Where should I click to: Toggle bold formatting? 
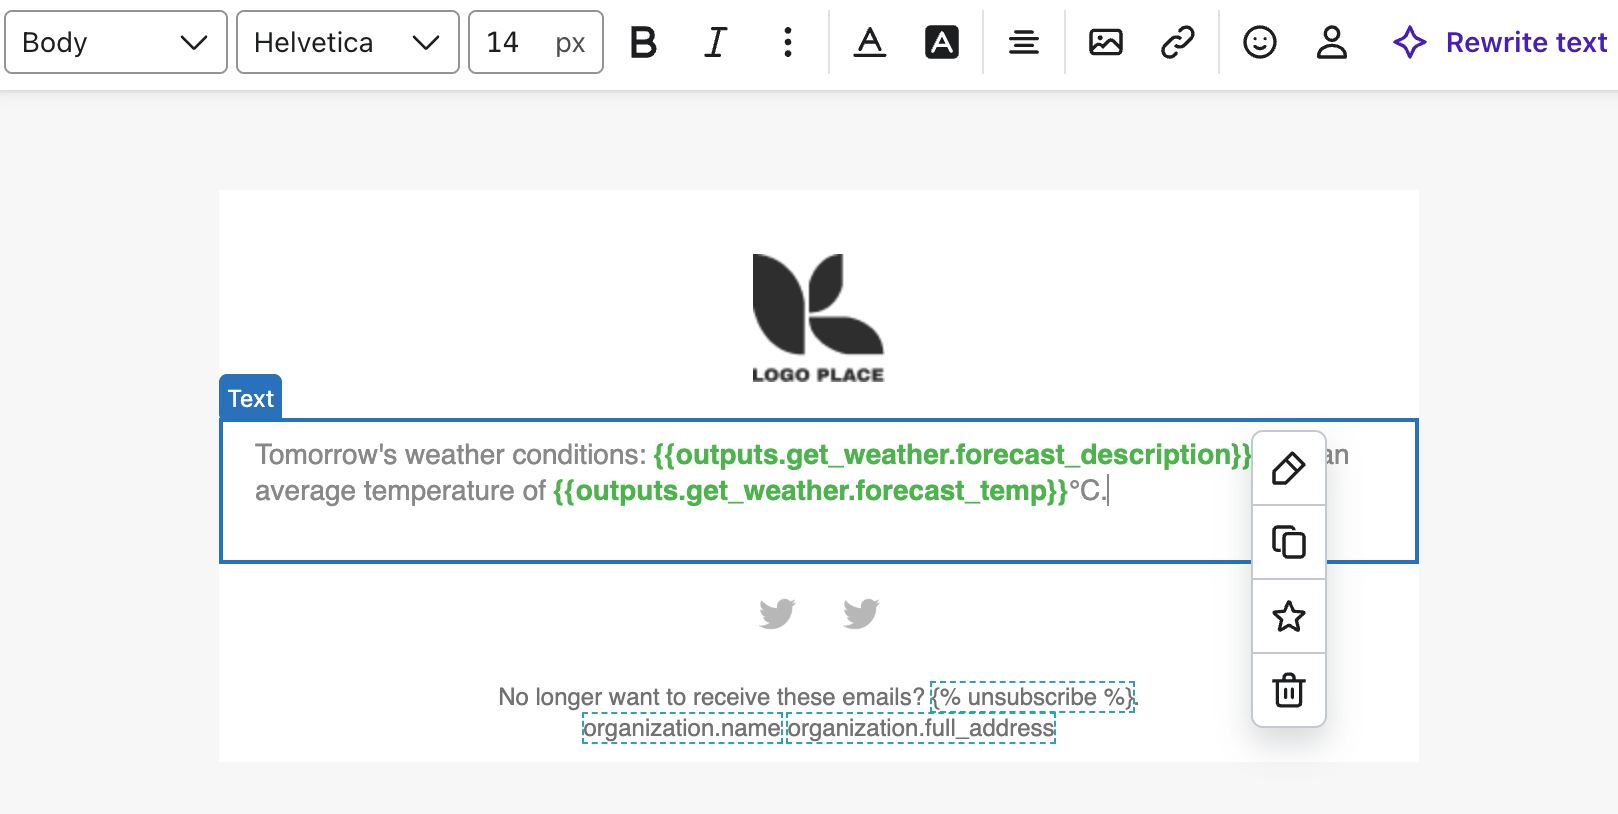tap(643, 42)
